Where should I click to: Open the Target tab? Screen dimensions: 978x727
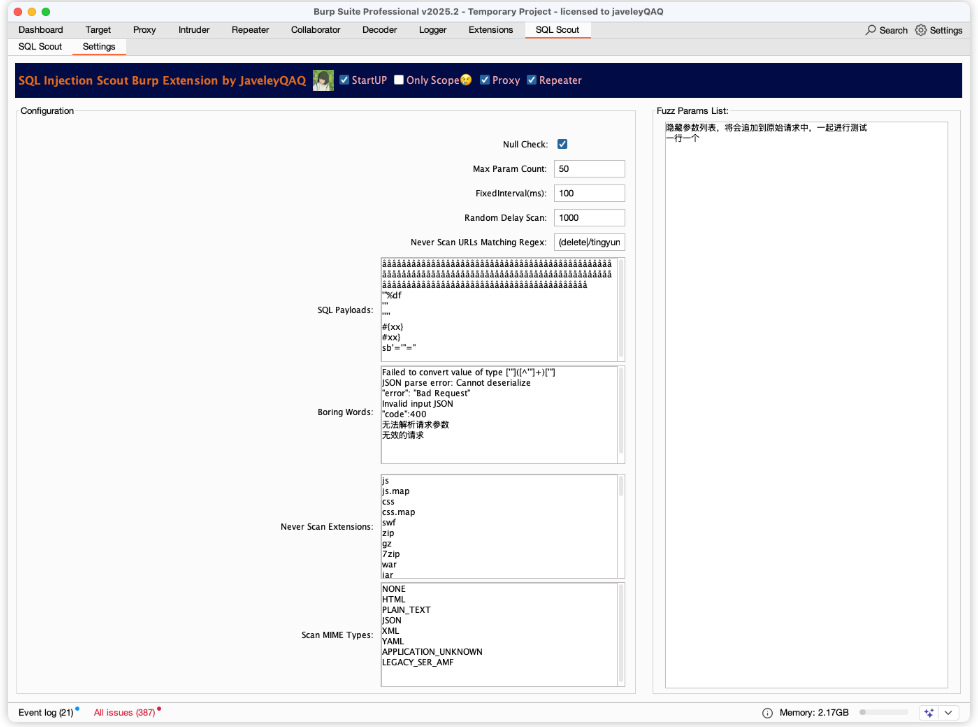click(98, 30)
